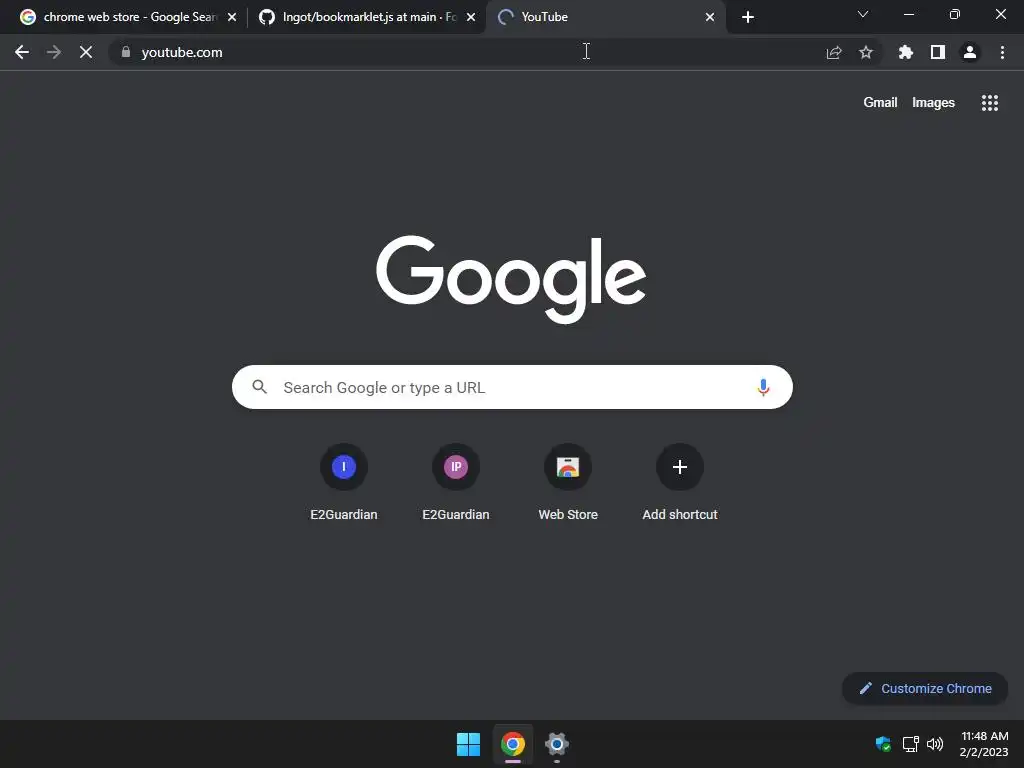
Task: Switch to the Ingot bookmarklet.js GitHub tab
Action: coord(368,17)
